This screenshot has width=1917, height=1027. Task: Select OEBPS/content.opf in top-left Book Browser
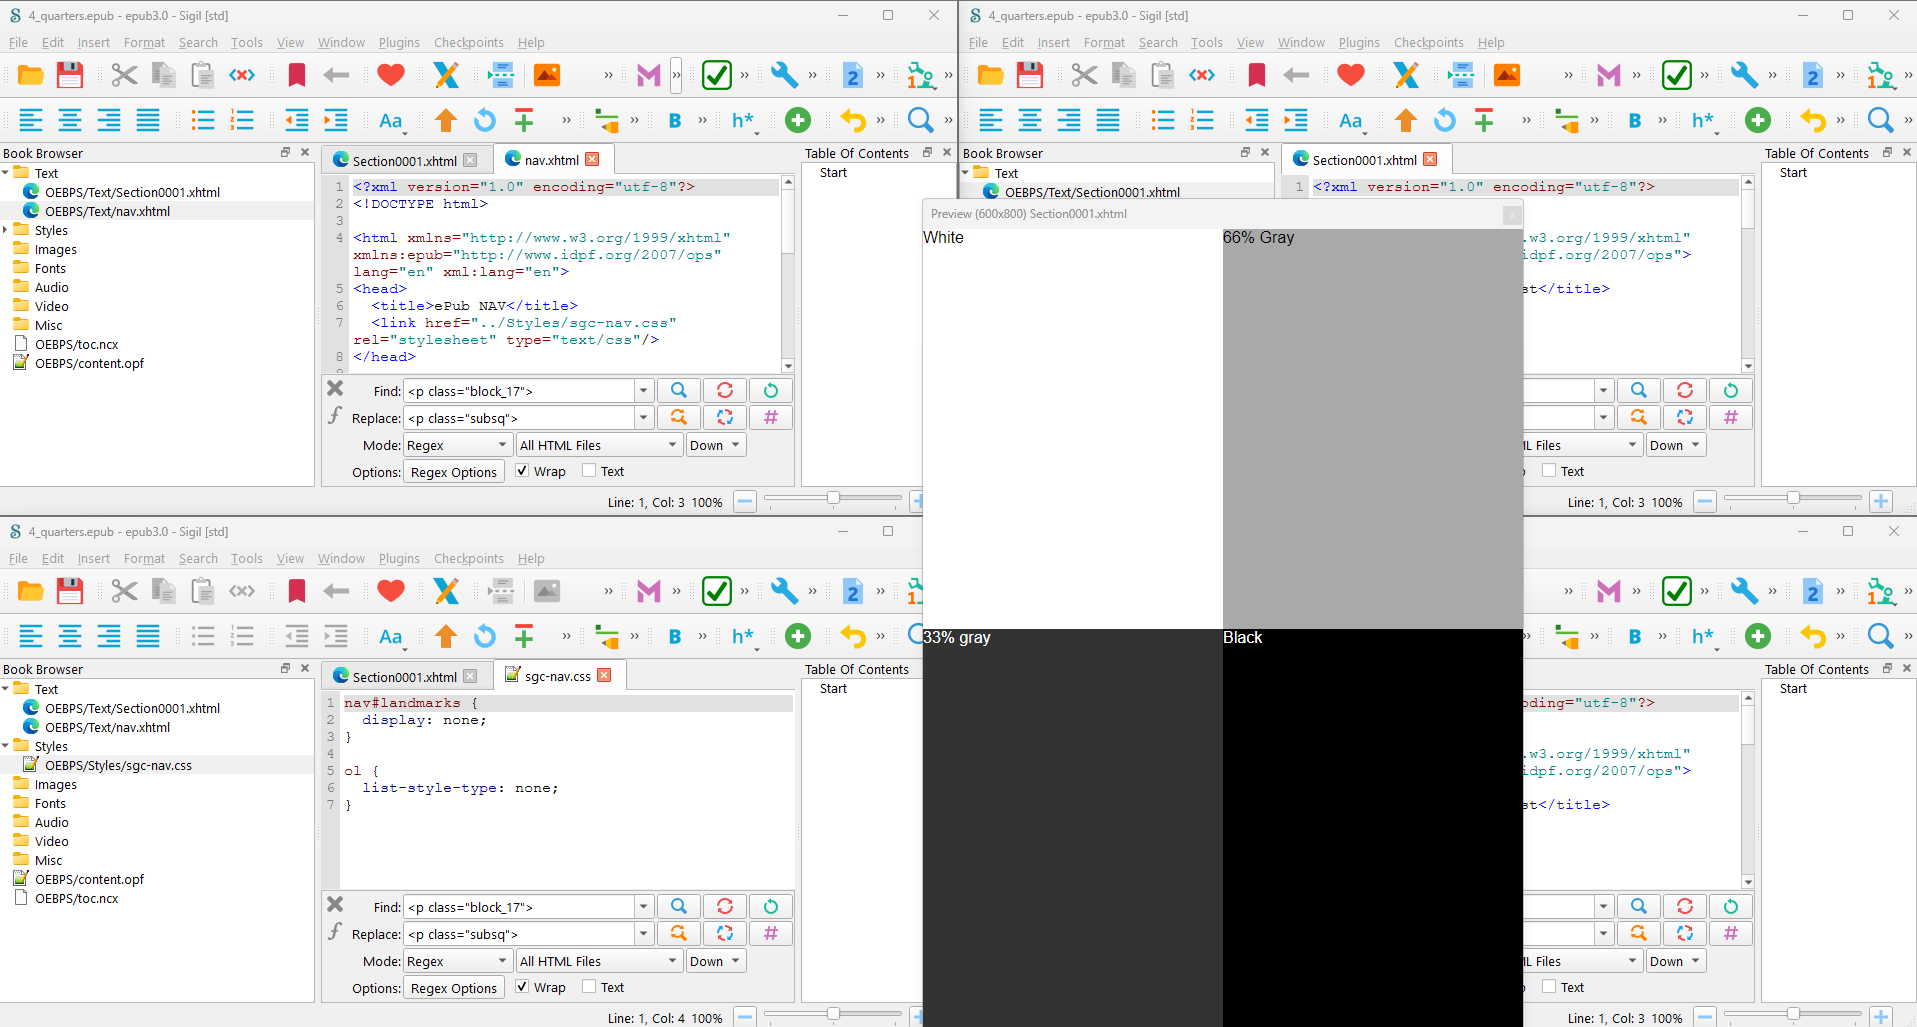point(89,363)
